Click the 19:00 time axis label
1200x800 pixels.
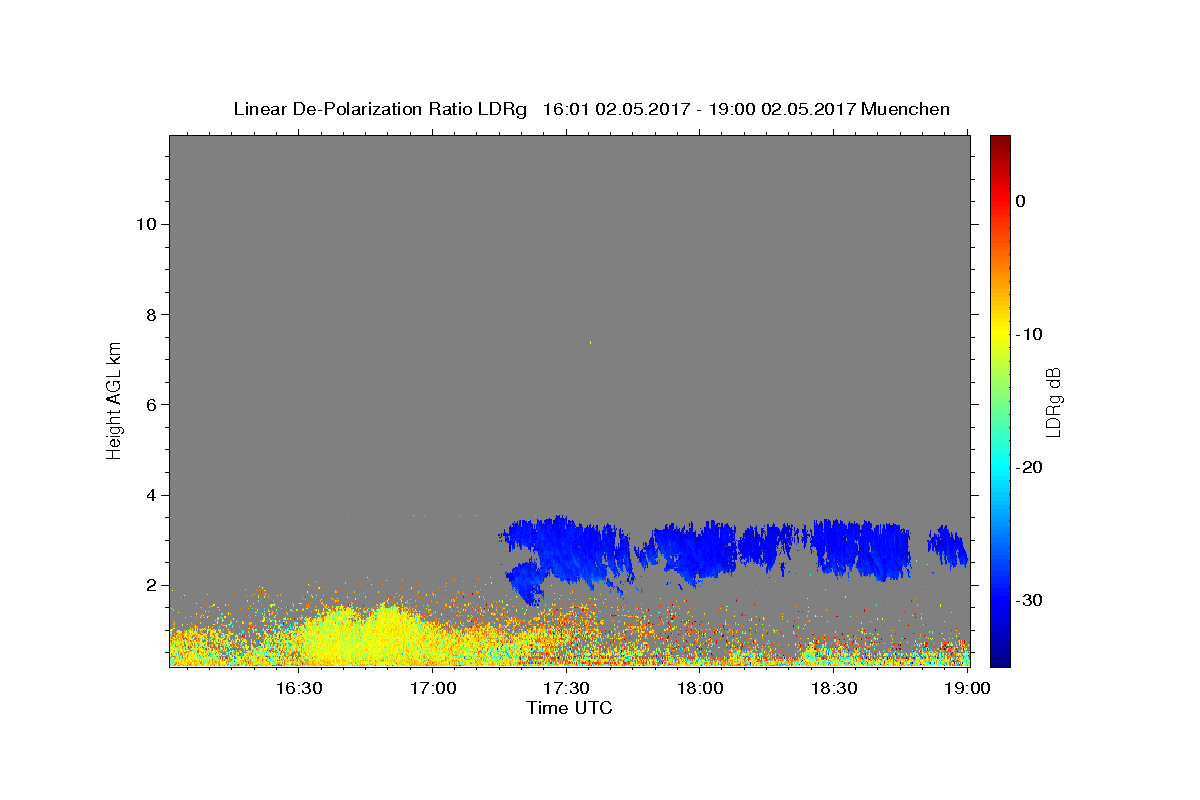tap(967, 688)
